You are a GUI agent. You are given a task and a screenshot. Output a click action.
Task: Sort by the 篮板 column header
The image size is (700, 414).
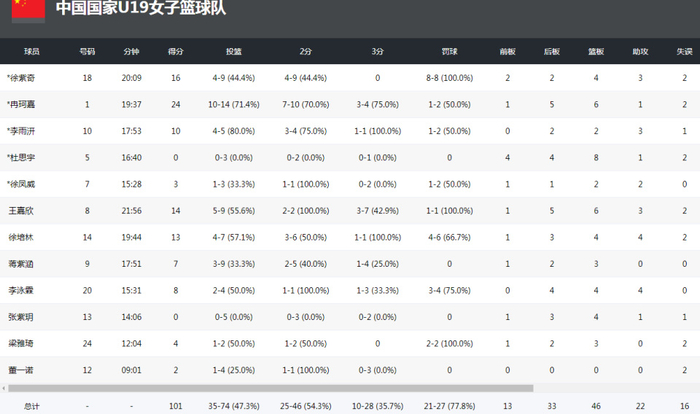click(596, 50)
